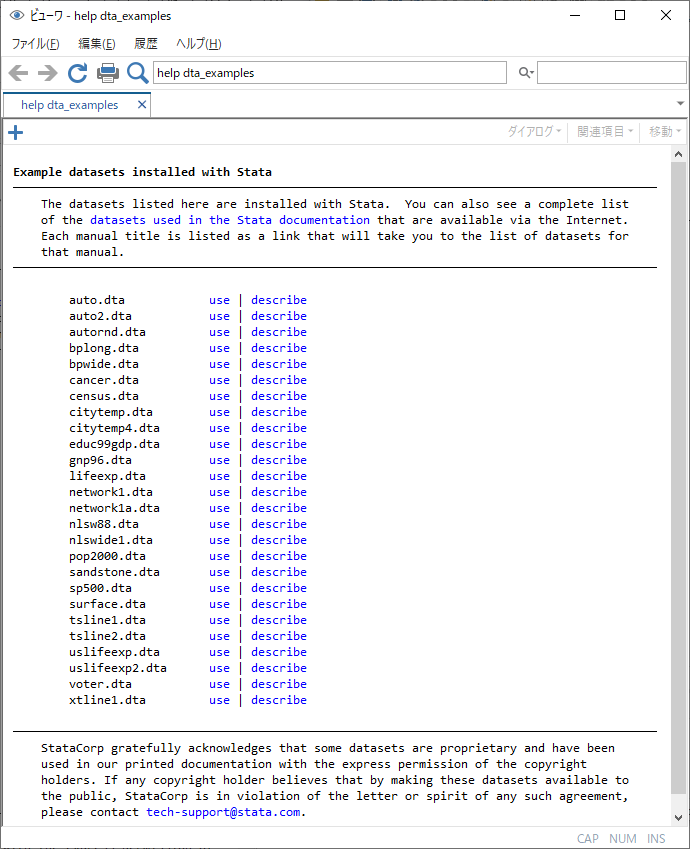Click describe link for citytemp4.dta

pos(279,428)
